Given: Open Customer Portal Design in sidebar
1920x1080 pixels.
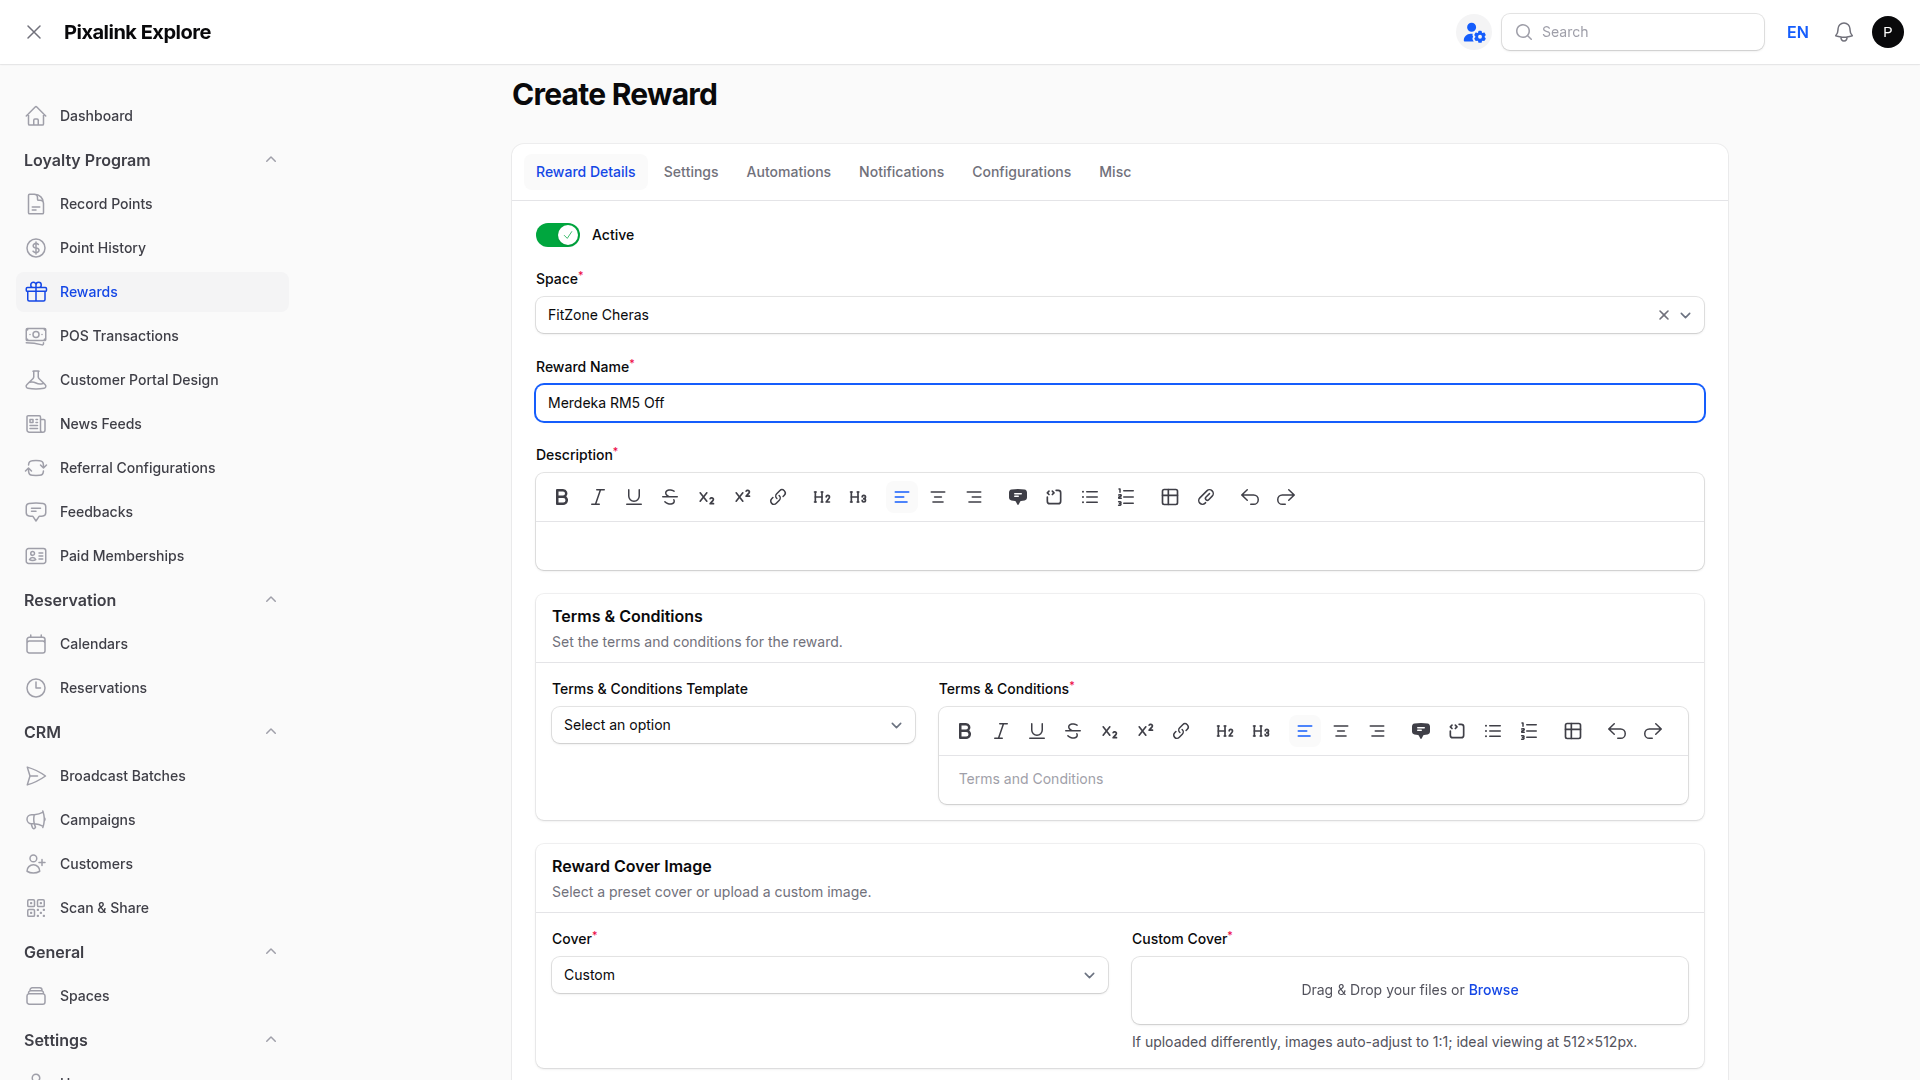Looking at the screenshot, I should point(152,380).
